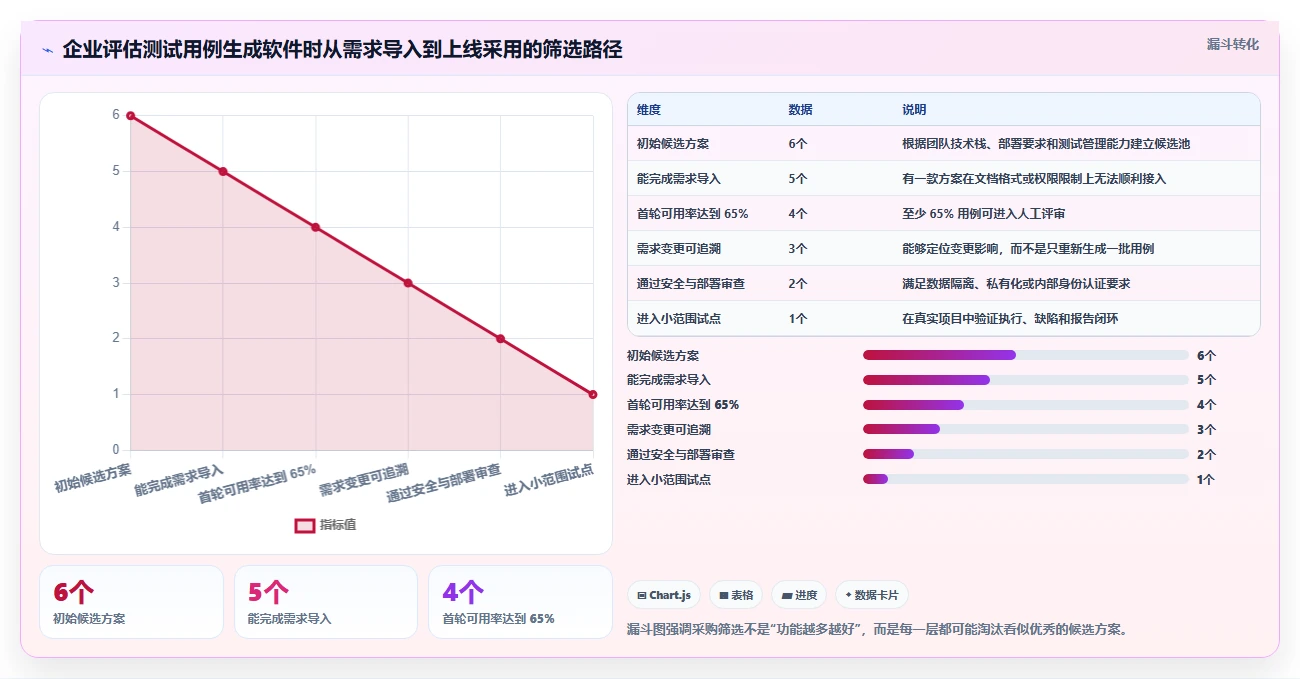1300x679 pixels.
Task: Click the lightning icon beside the title
Action: (x=47, y=50)
